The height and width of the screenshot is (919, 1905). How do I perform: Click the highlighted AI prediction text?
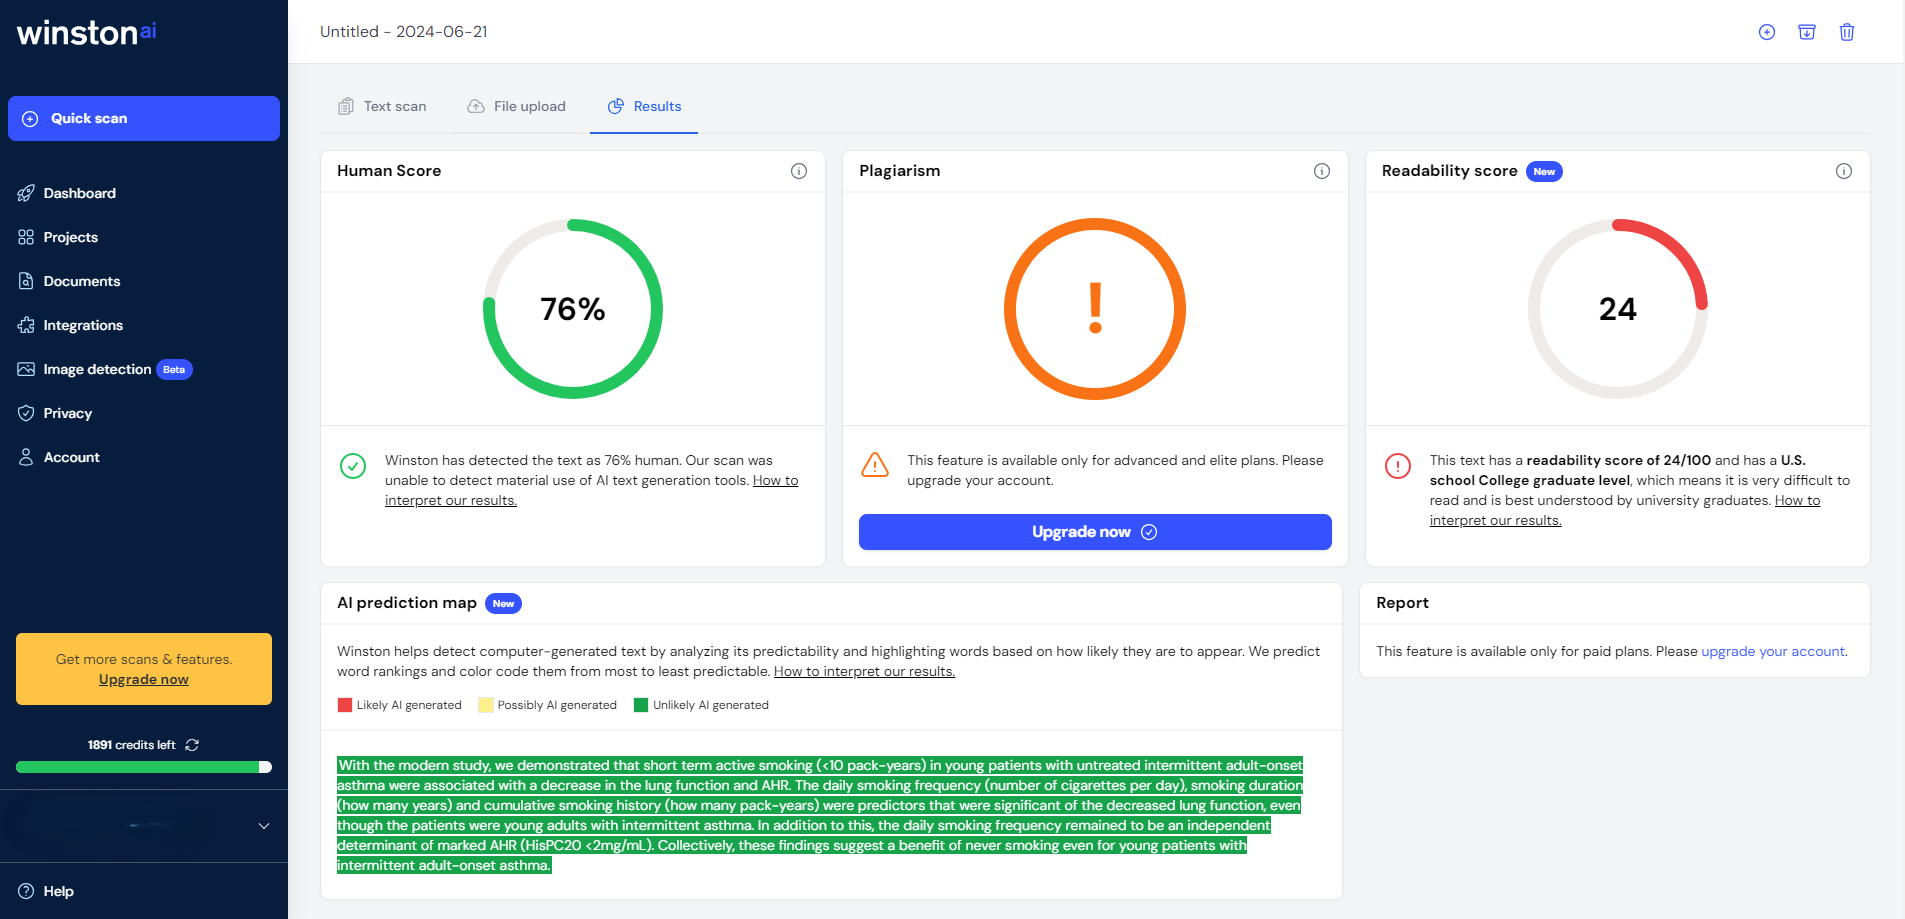[820, 815]
